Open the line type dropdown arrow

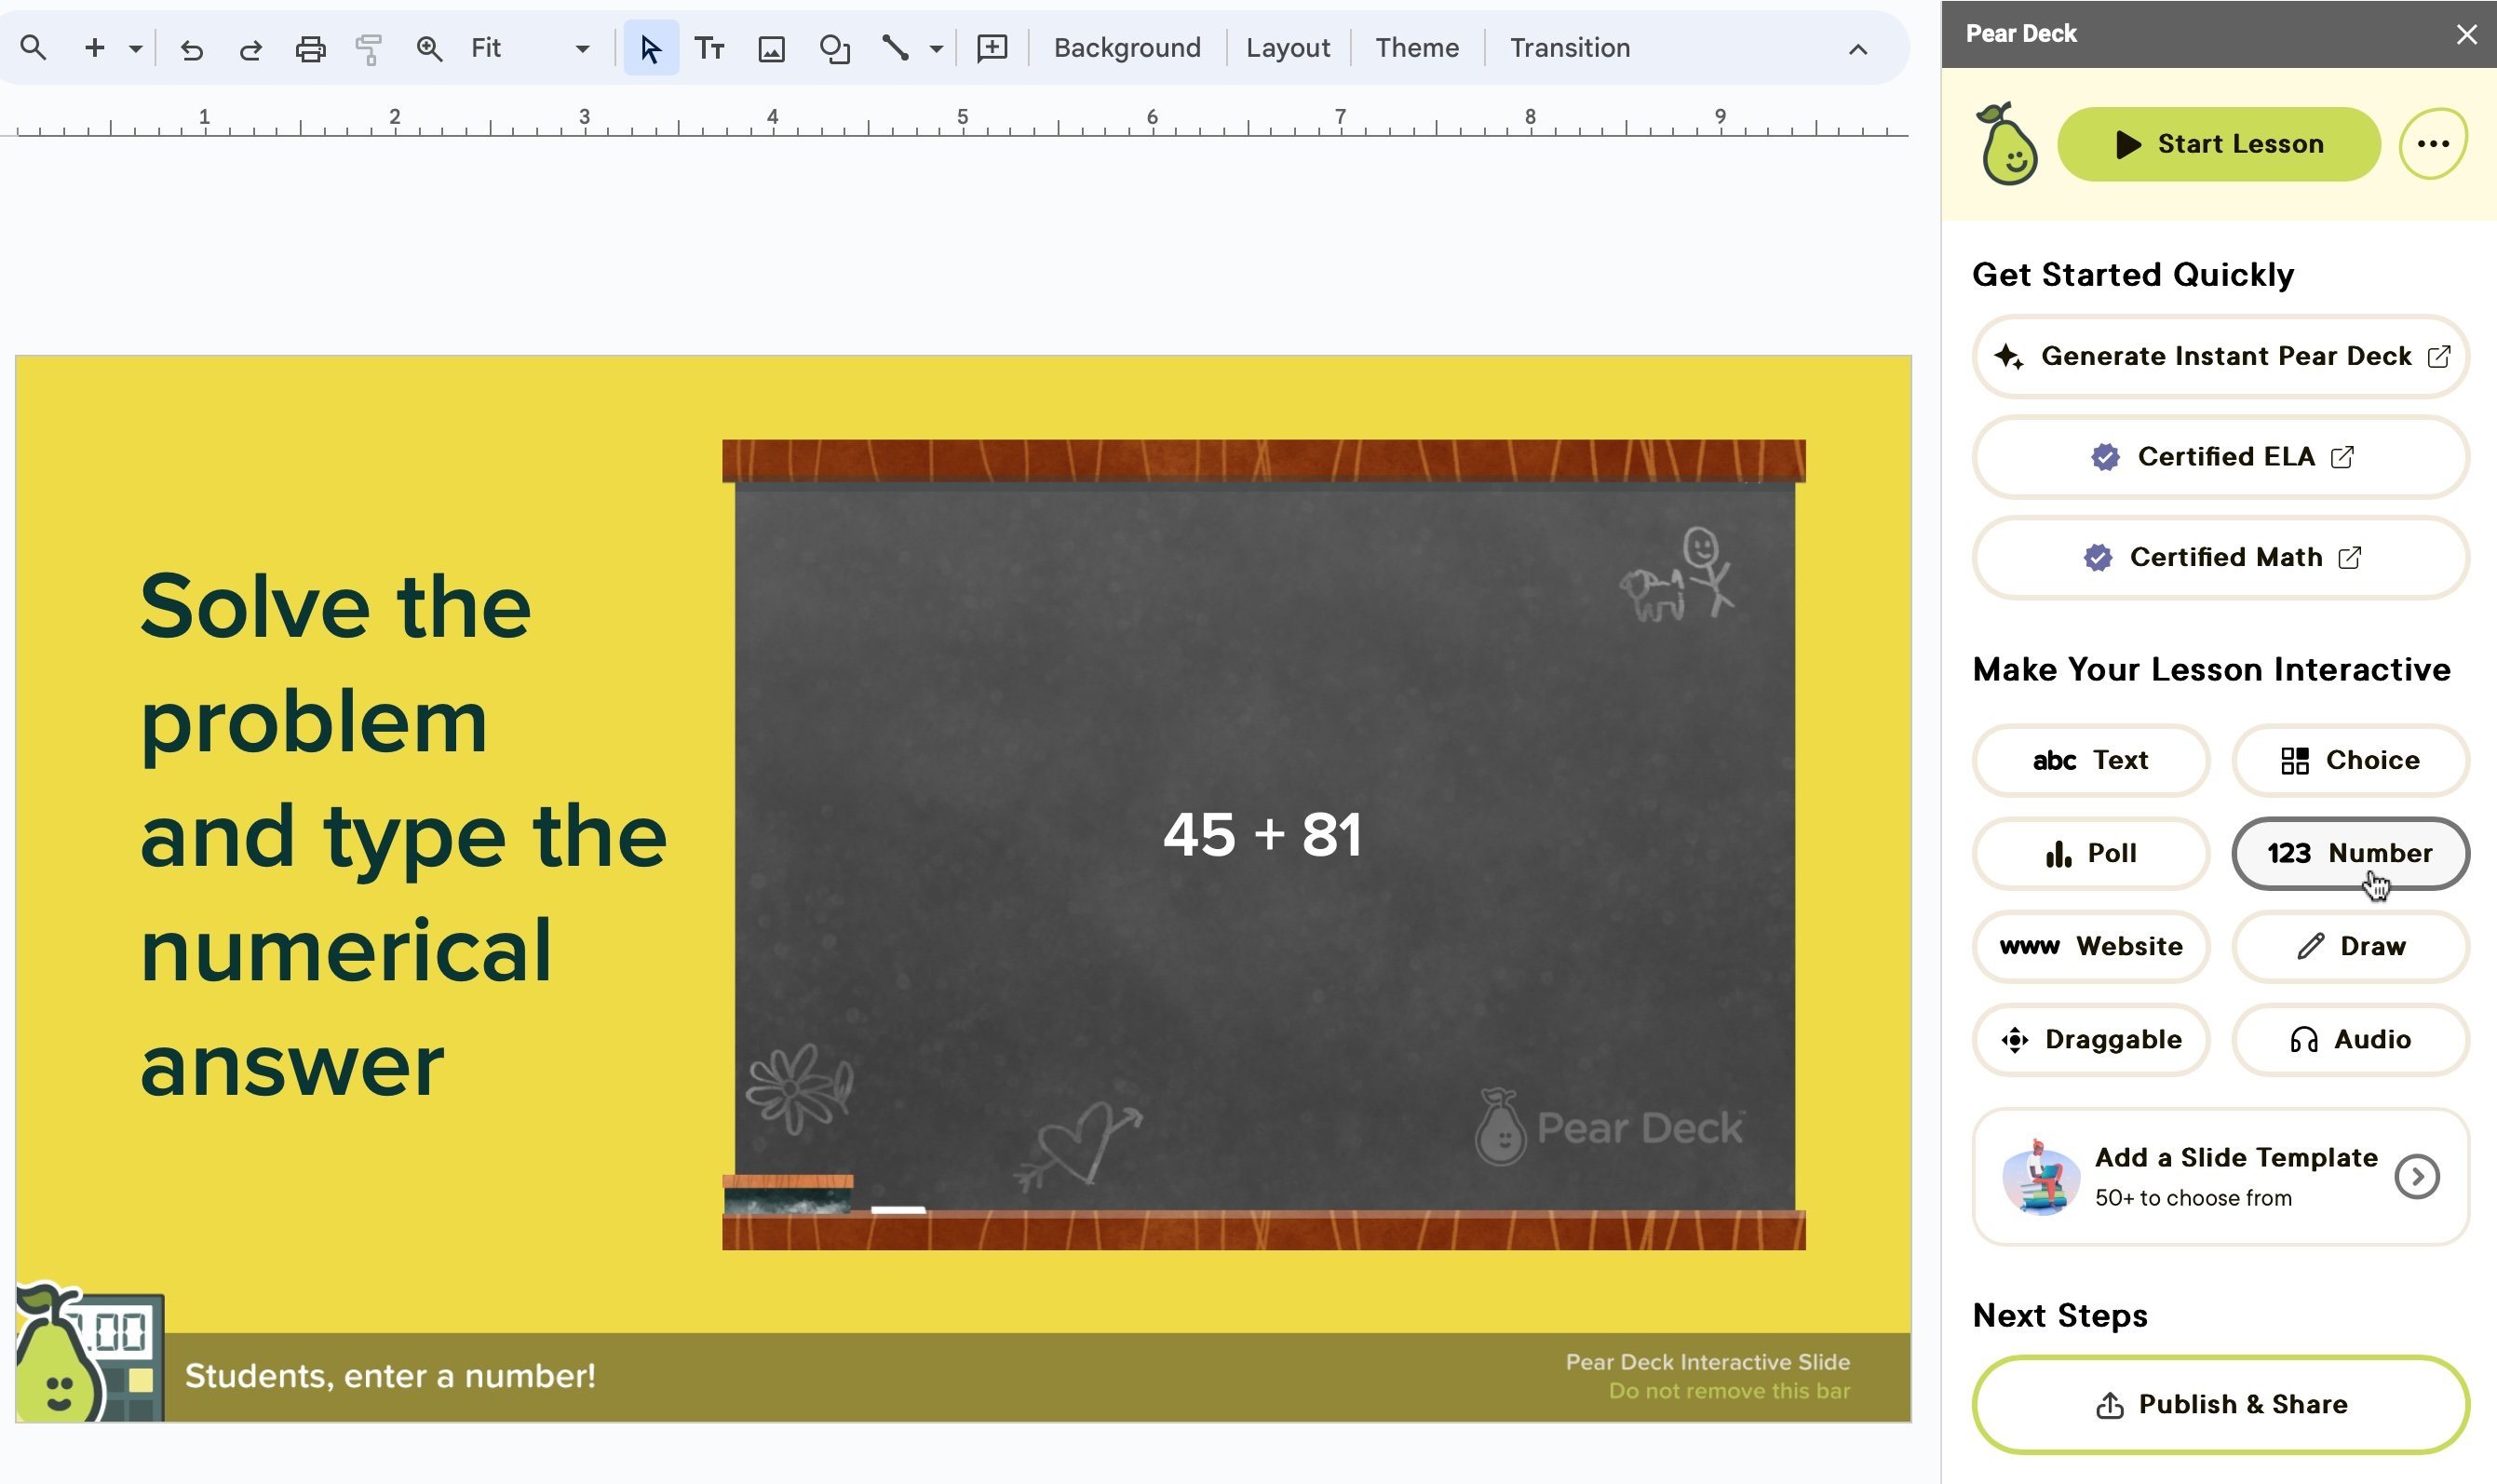point(936,48)
